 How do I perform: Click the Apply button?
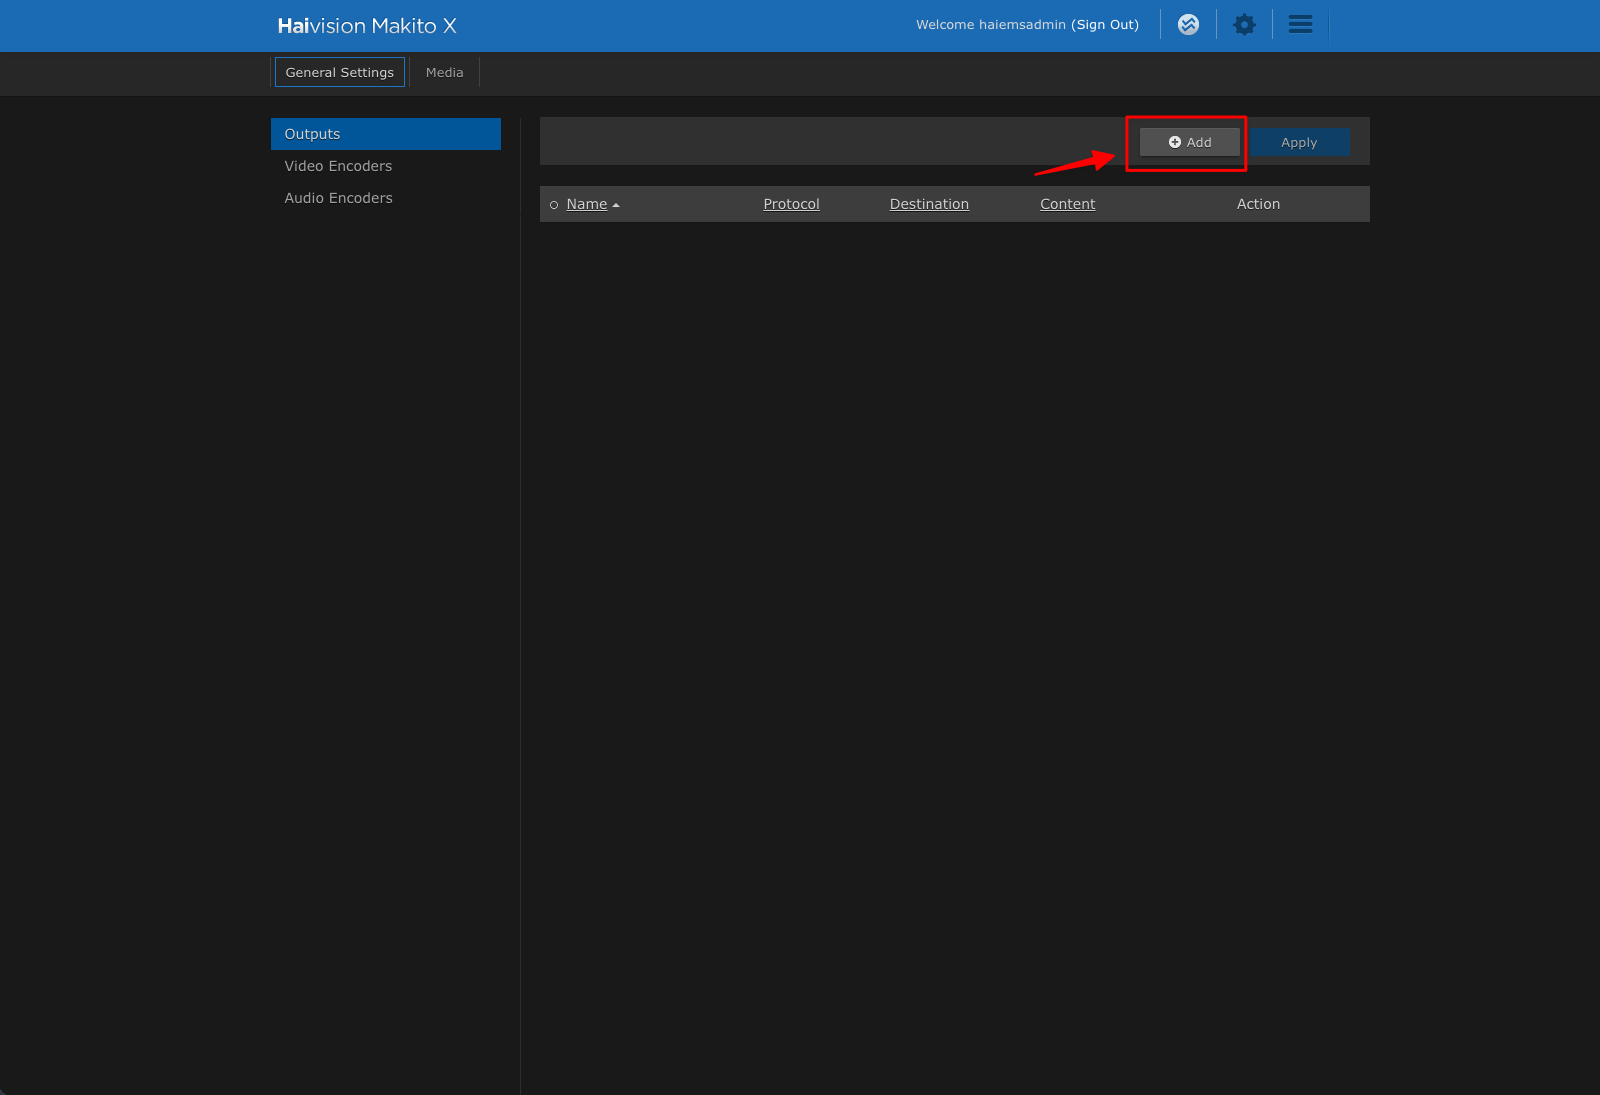coord(1299,142)
